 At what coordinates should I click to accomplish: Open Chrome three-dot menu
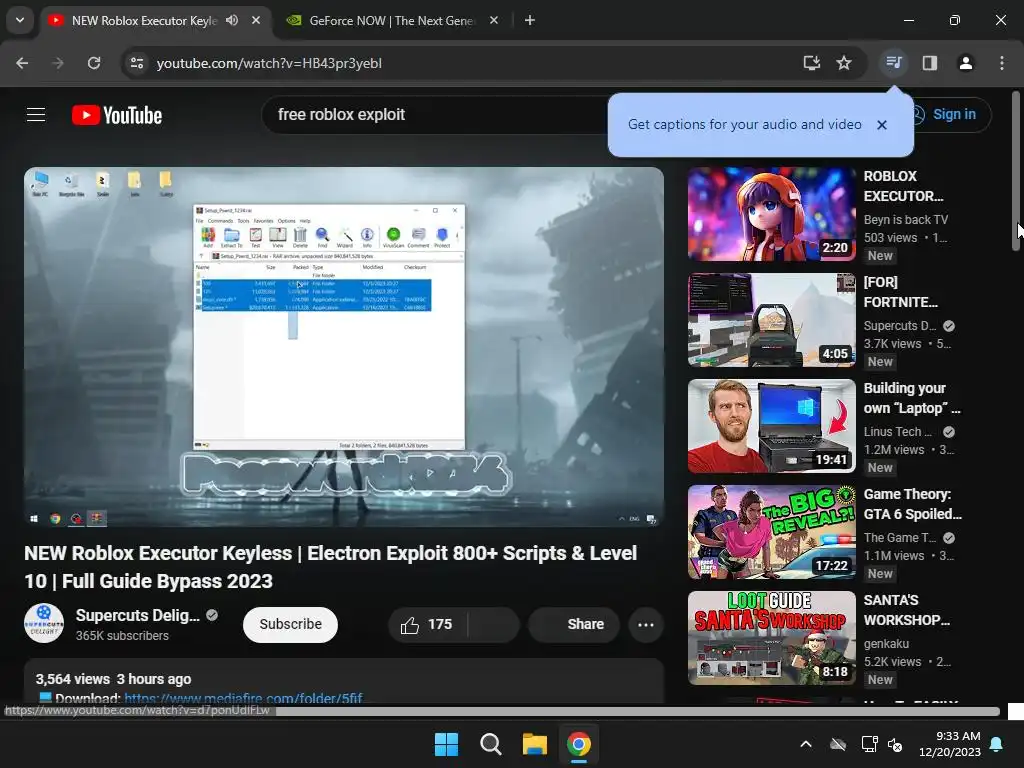(1002, 63)
